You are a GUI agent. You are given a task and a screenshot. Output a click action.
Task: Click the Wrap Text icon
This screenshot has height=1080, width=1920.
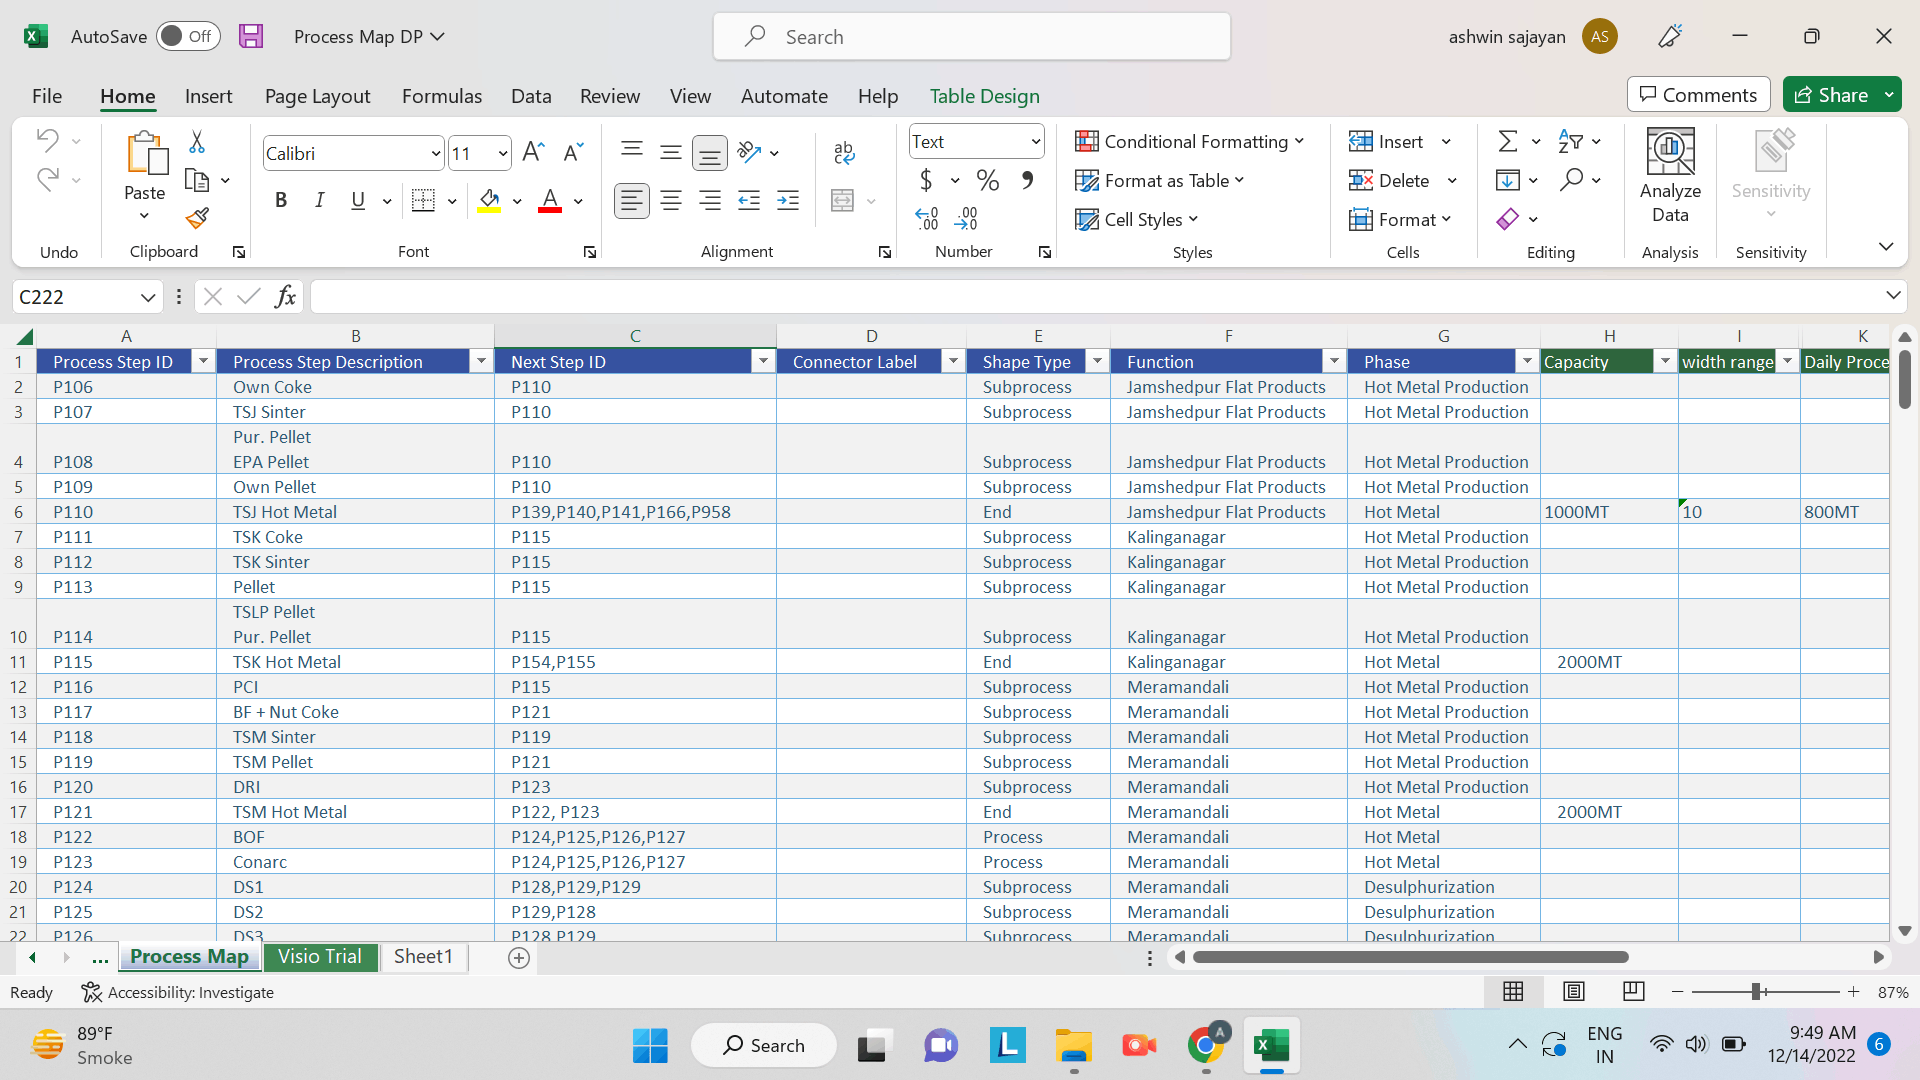tap(844, 152)
